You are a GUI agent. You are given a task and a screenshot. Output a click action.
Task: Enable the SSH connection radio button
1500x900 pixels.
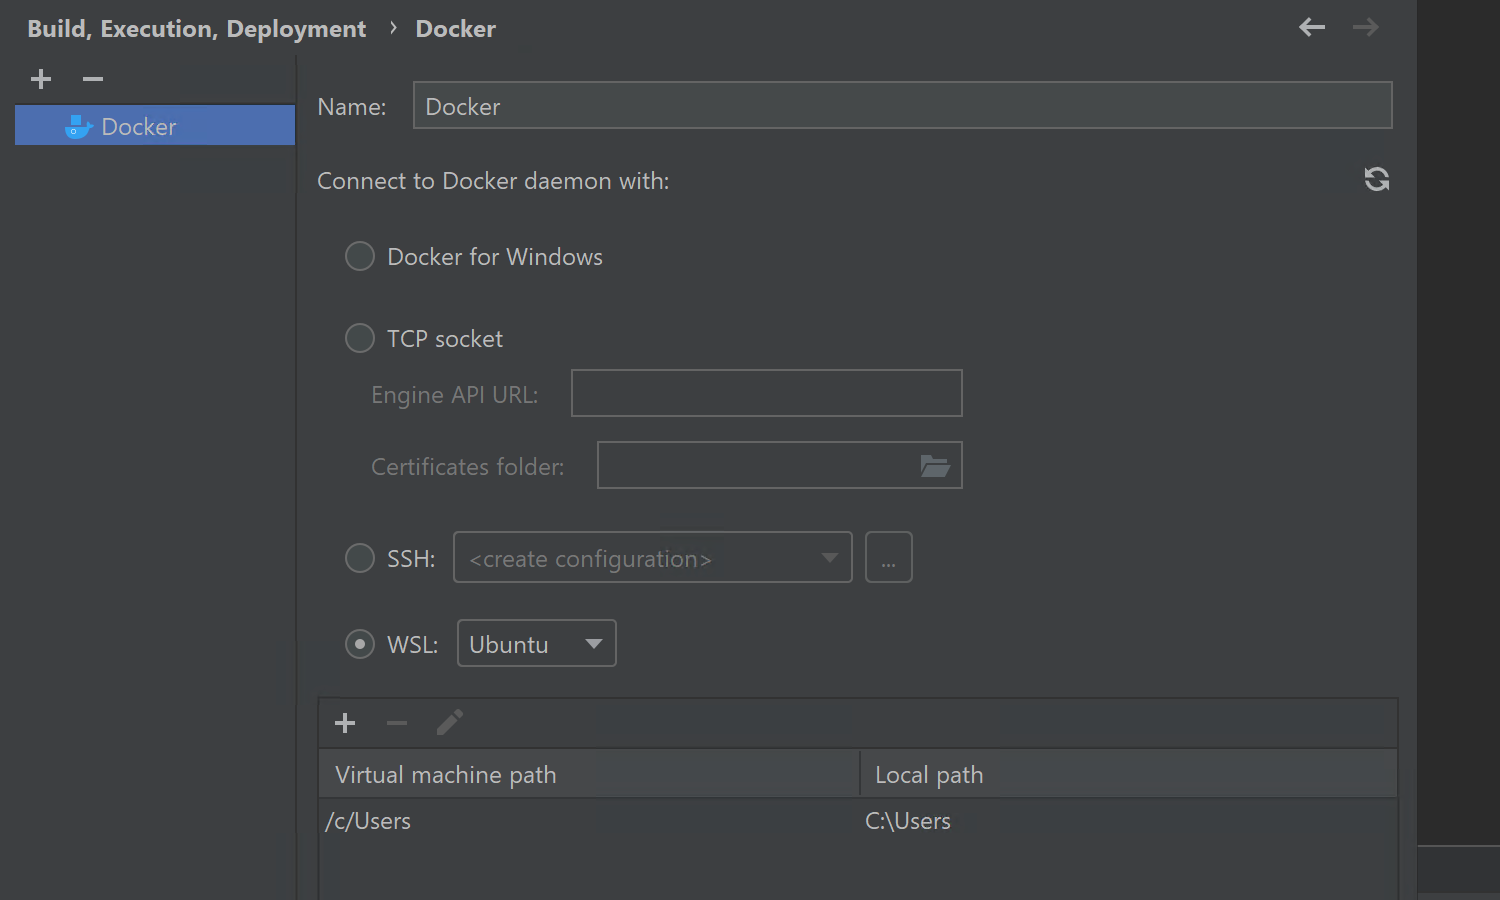pos(360,558)
